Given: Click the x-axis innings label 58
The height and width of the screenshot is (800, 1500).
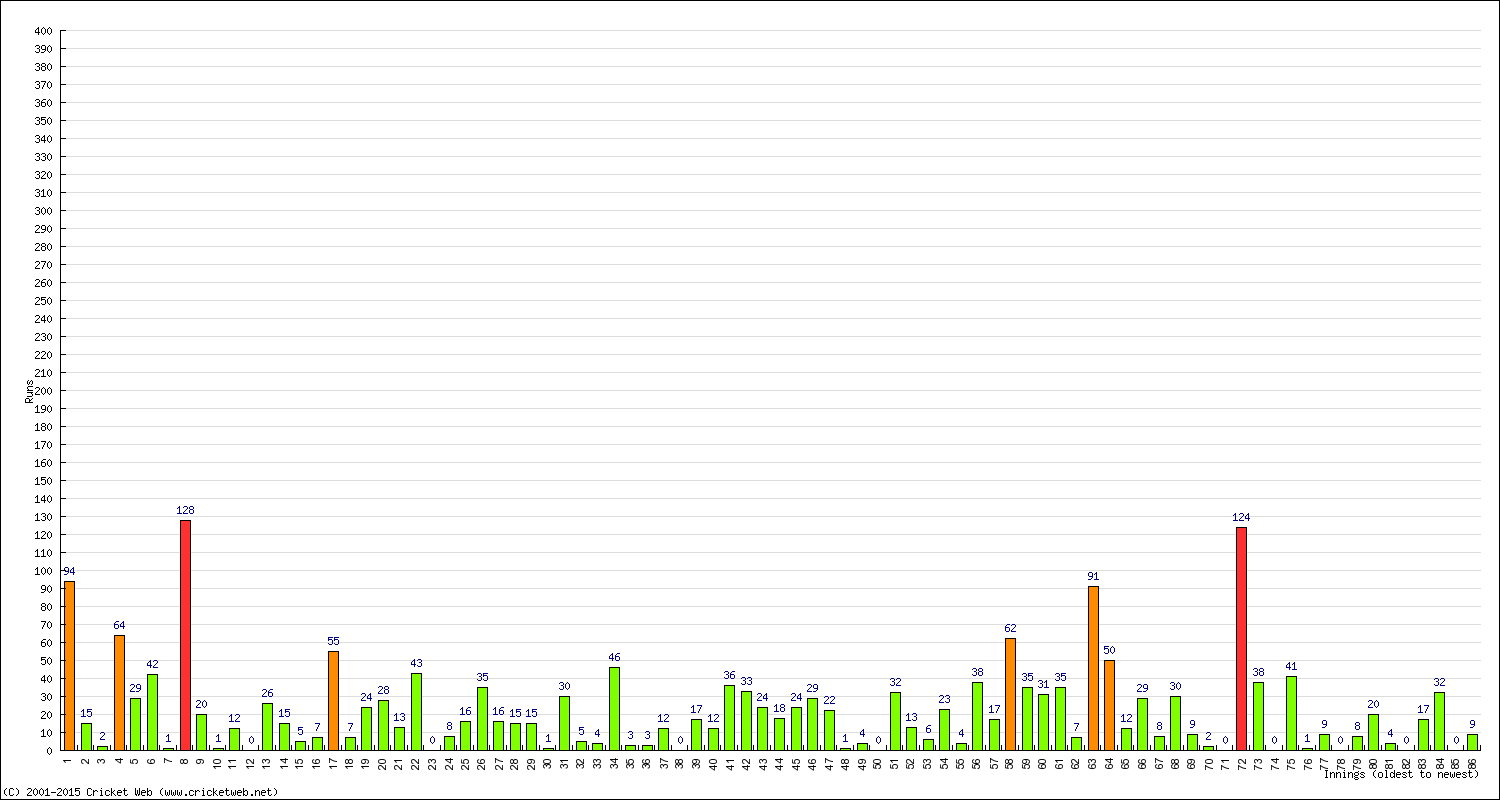Looking at the screenshot, I should [1011, 762].
